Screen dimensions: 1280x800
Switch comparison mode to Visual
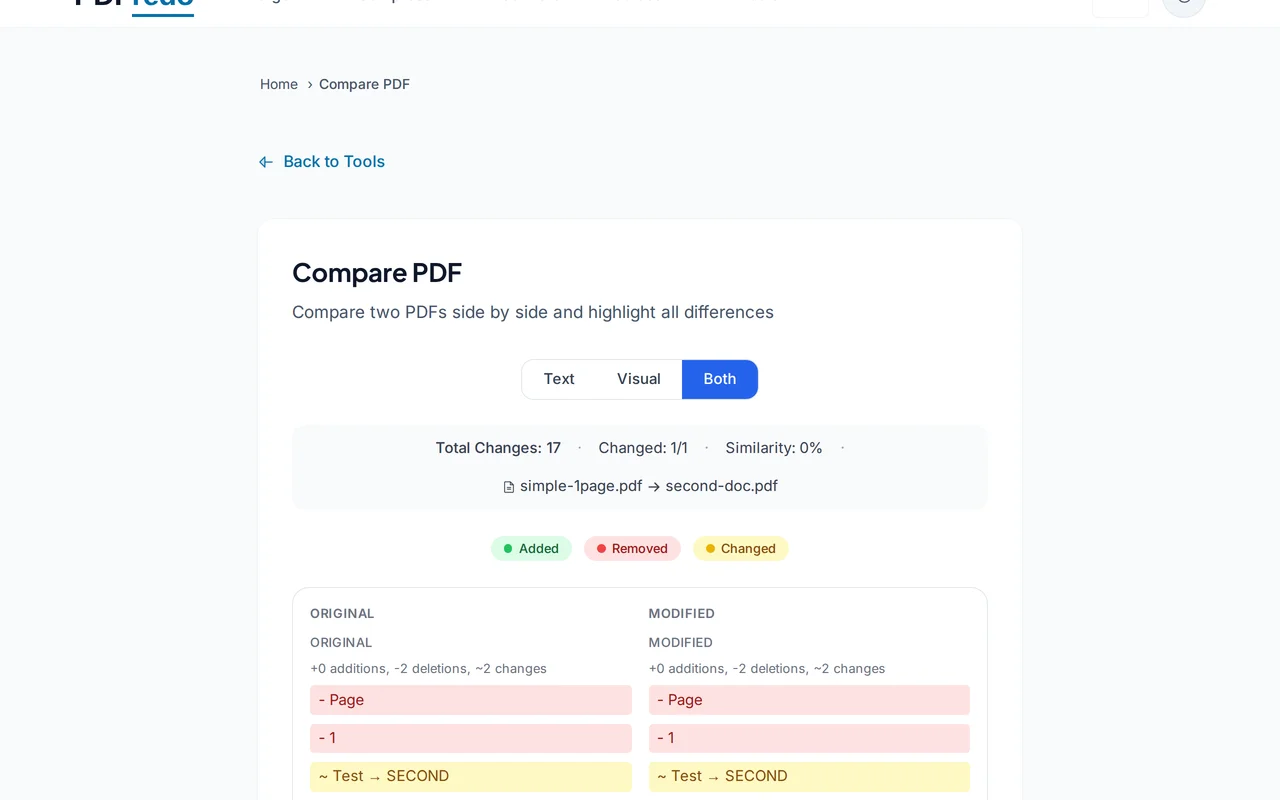pyautogui.click(x=638, y=379)
